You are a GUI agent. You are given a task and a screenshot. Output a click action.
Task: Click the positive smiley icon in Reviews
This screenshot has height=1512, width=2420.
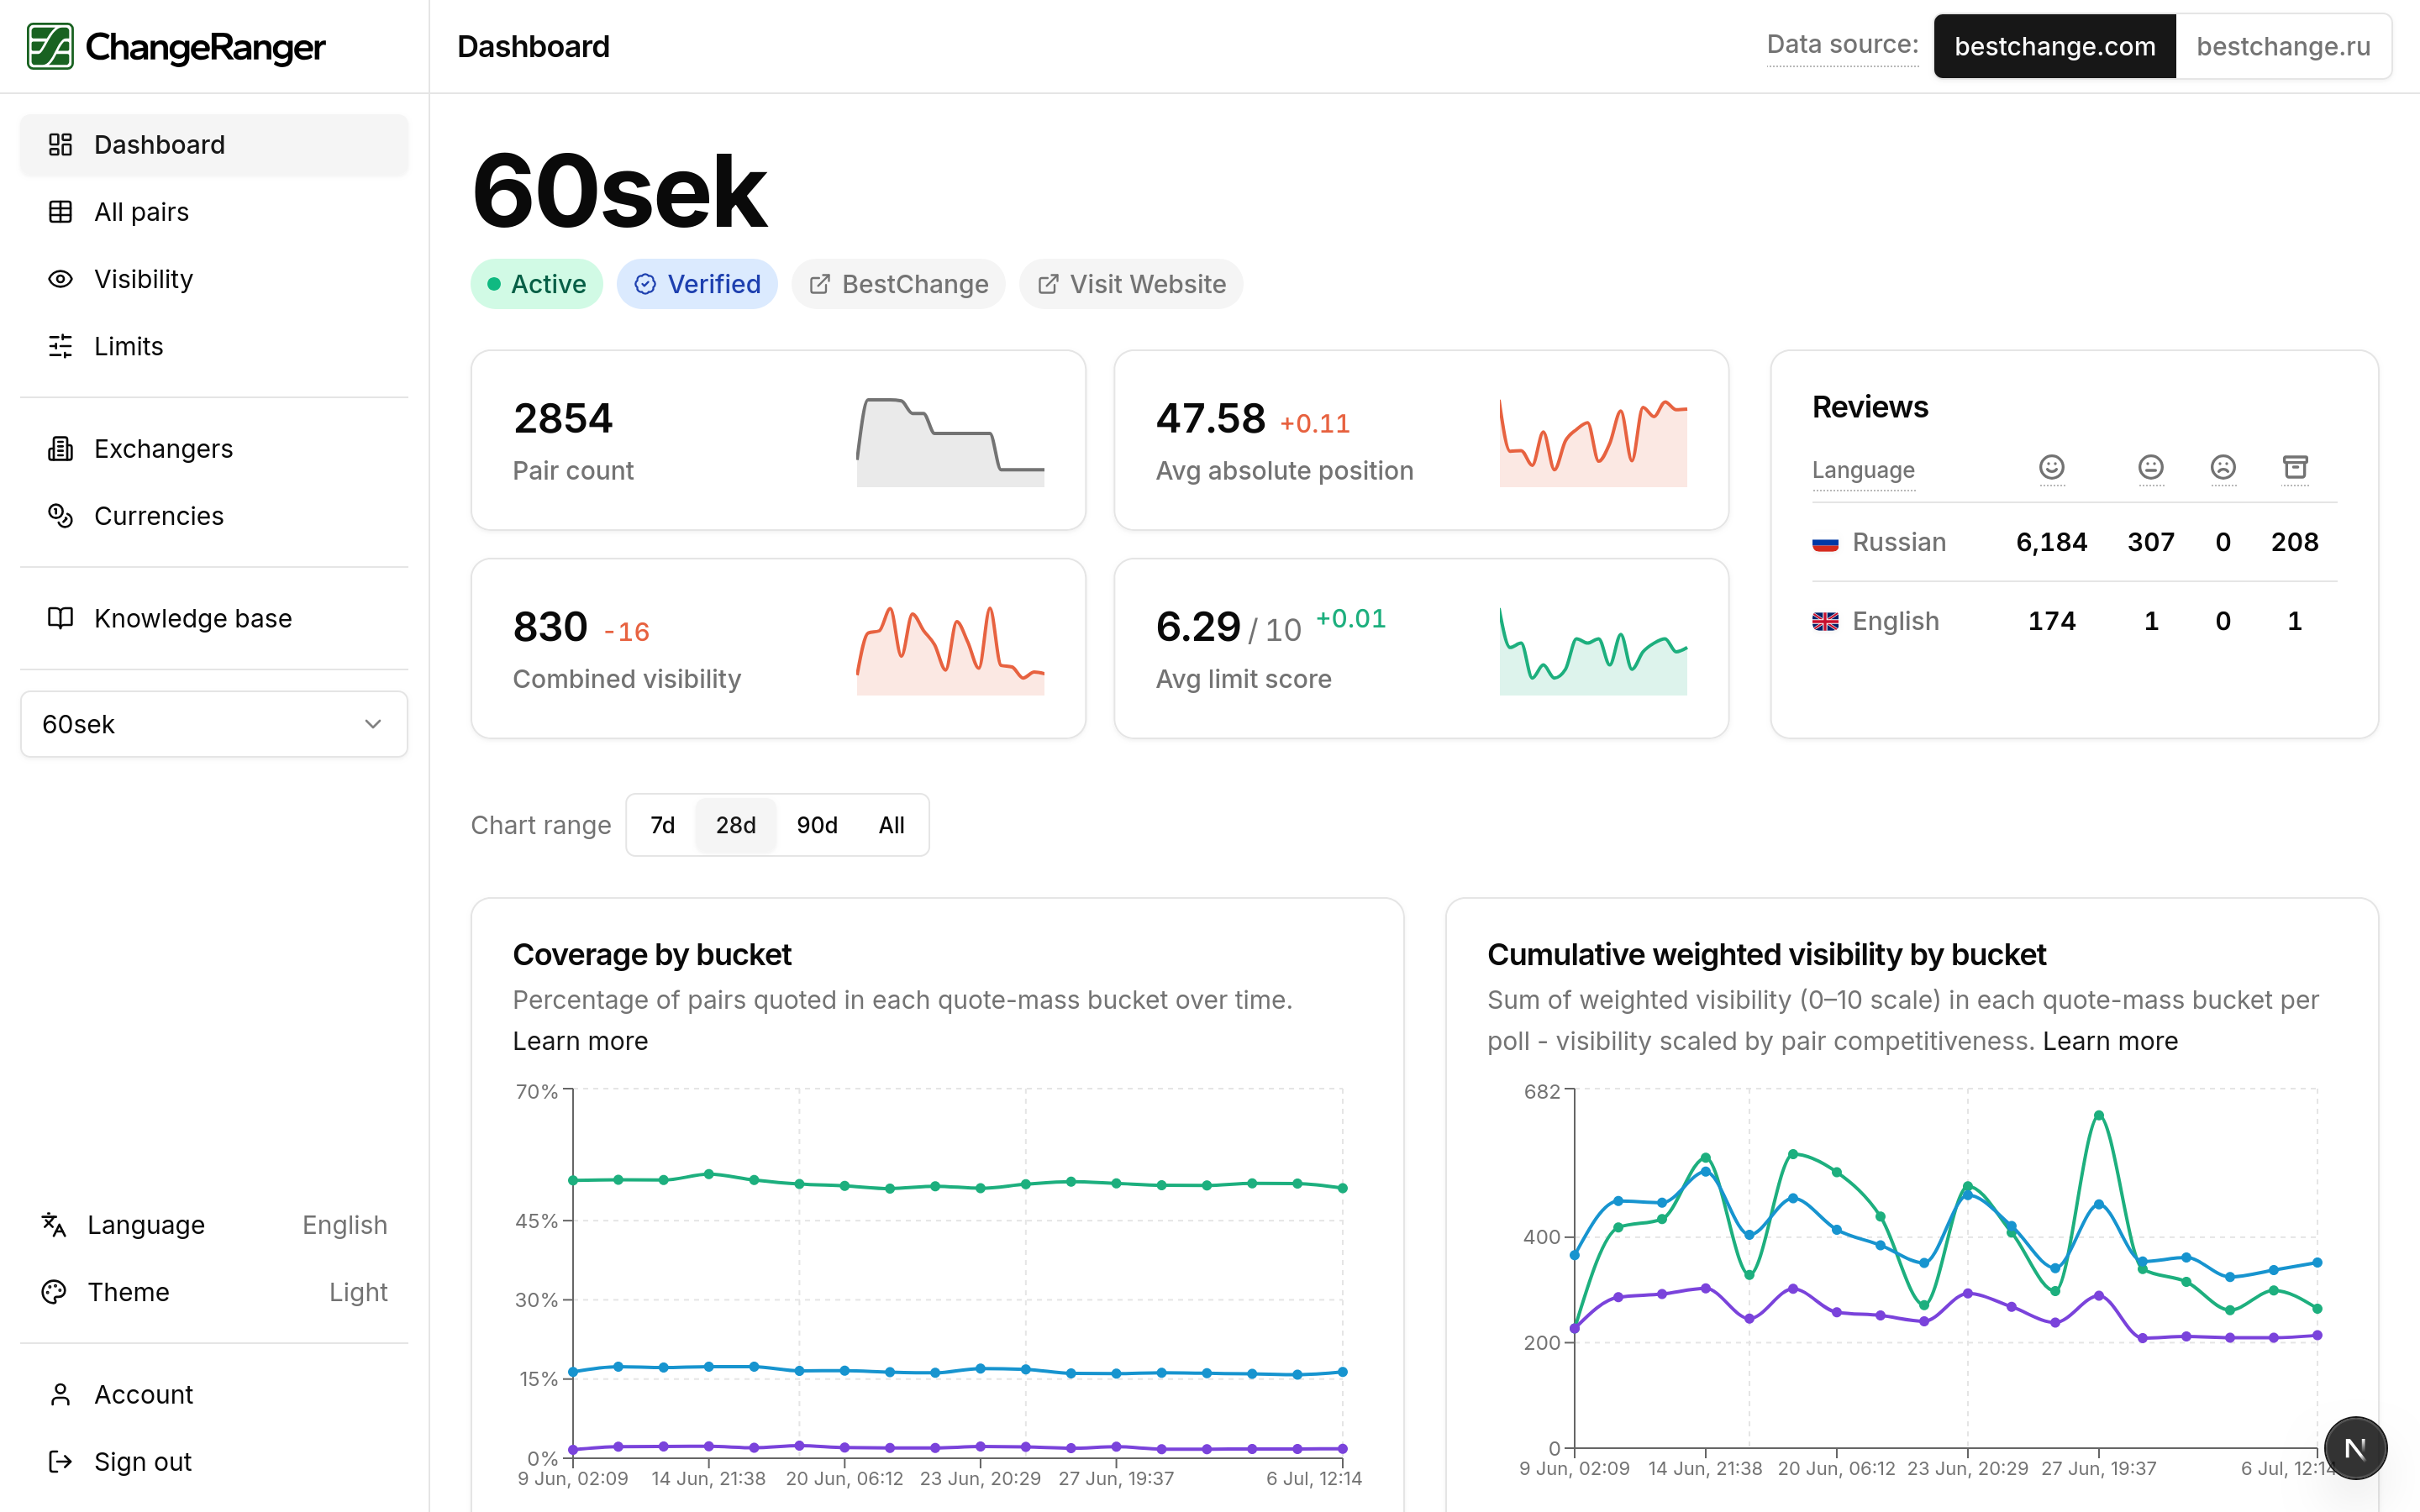[x=2051, y=467]
